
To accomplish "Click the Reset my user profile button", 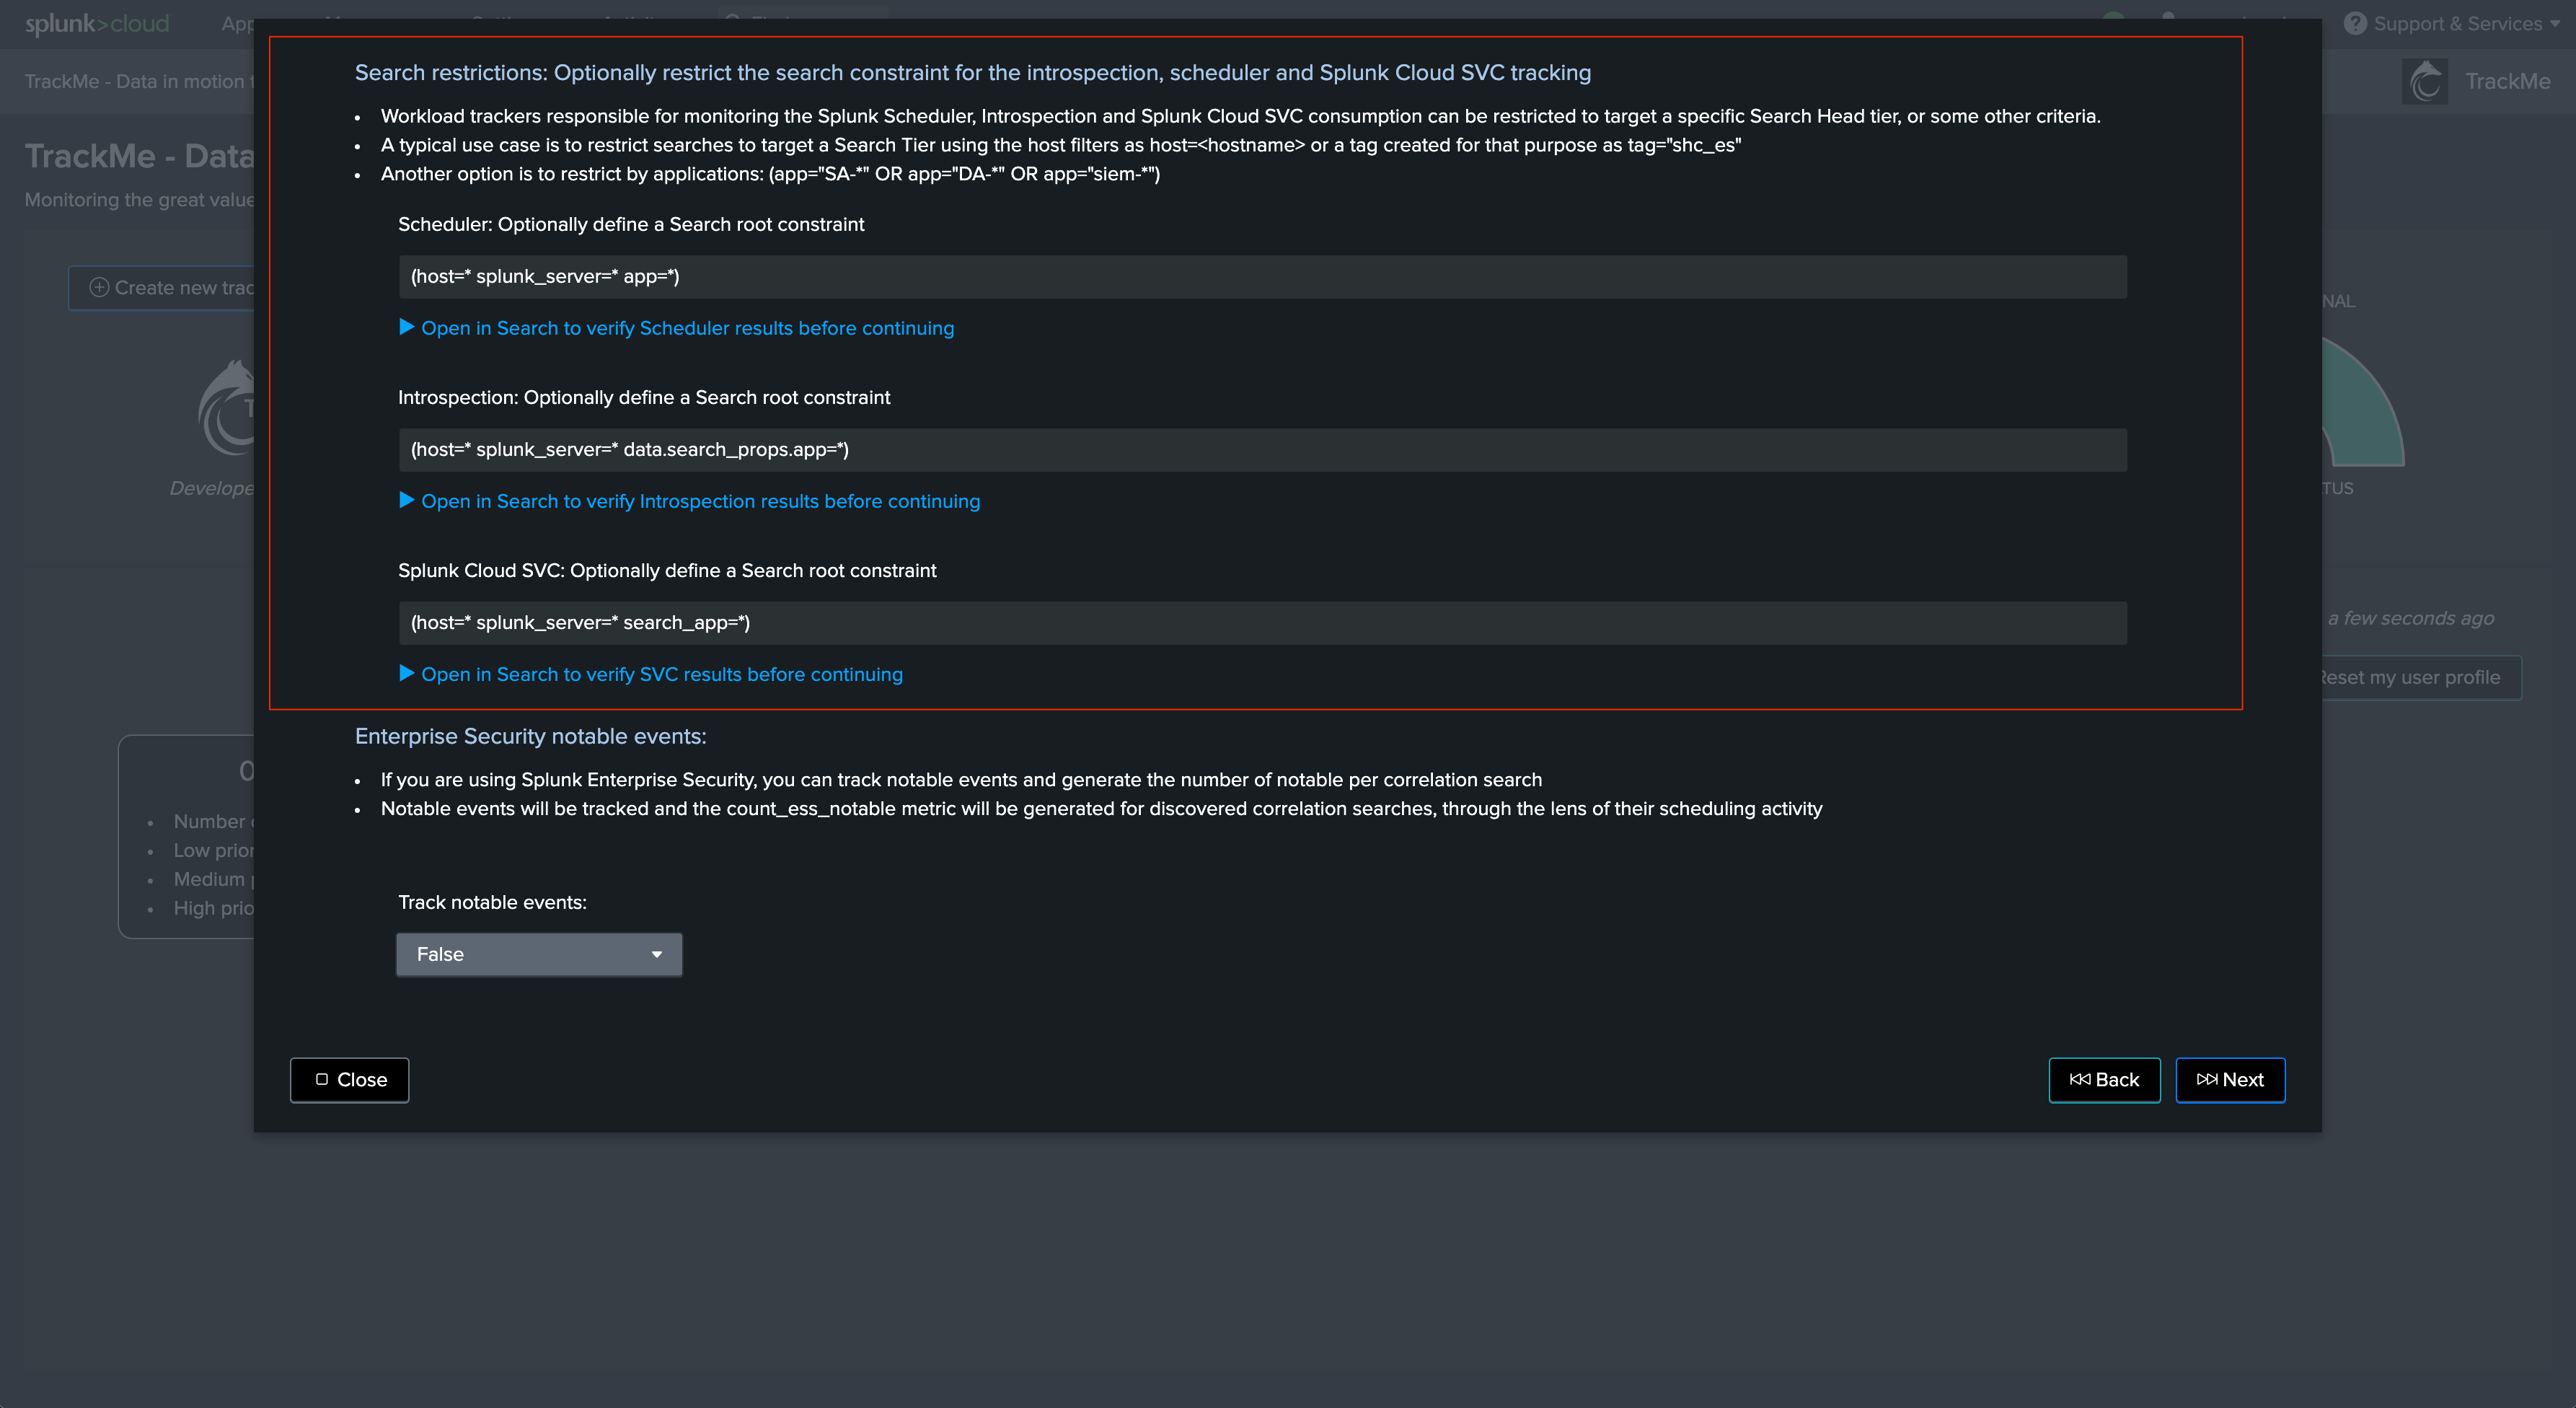I will [2410, 678].
